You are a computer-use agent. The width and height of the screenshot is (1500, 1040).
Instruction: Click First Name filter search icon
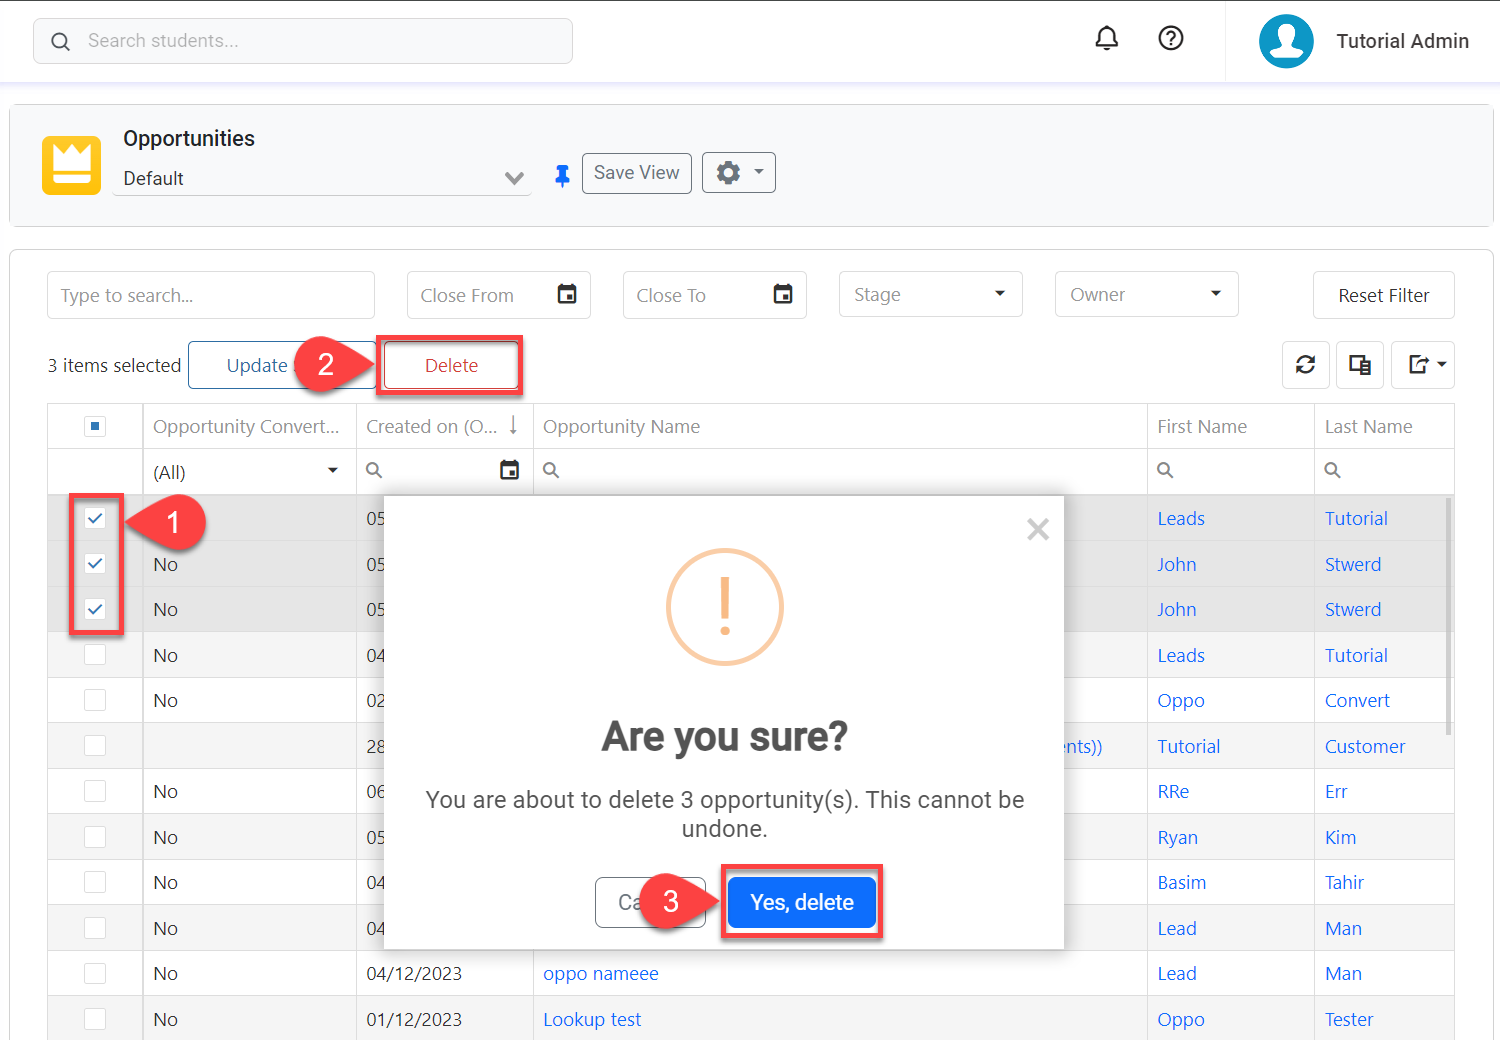click(1165, 470)
